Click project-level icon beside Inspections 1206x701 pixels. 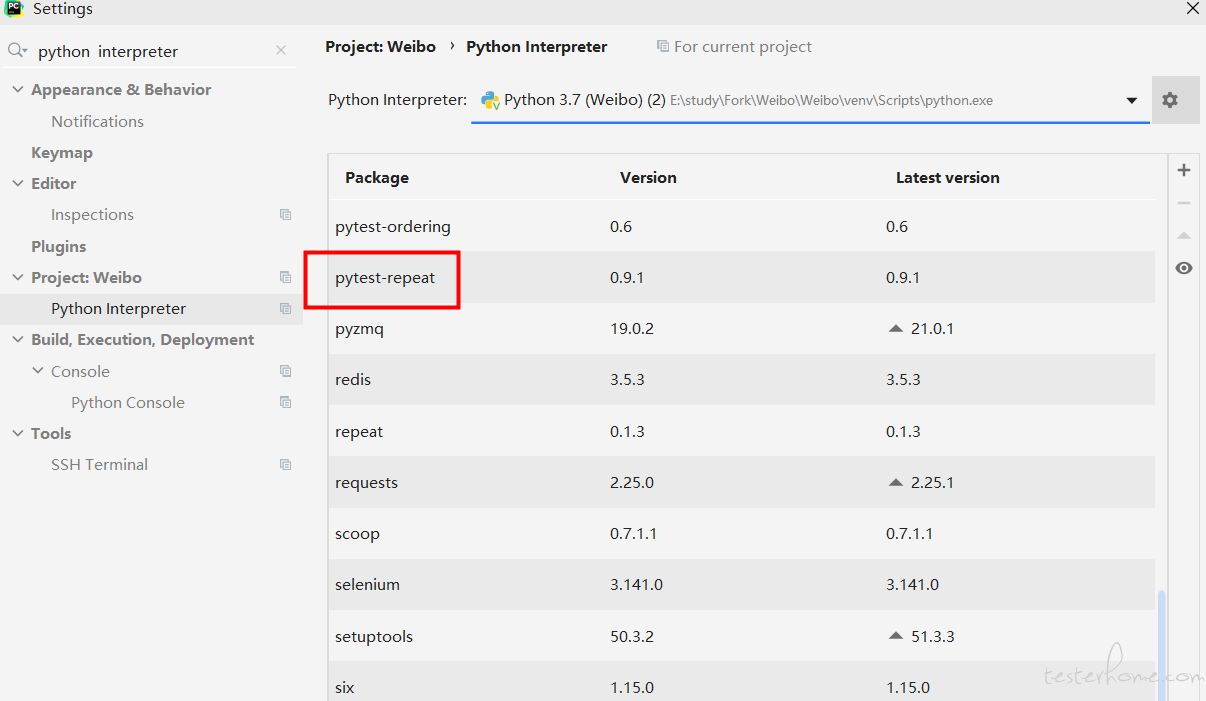(286, 215)
